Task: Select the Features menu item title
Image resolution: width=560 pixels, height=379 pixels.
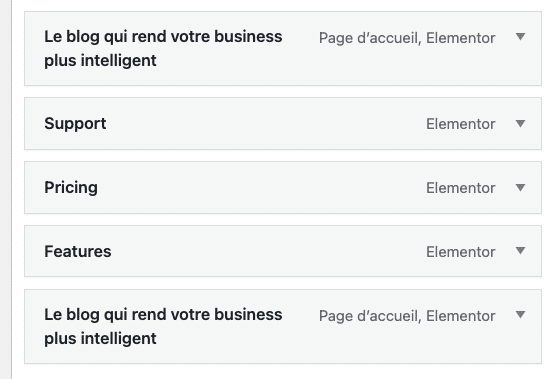Action: point(78,251)
